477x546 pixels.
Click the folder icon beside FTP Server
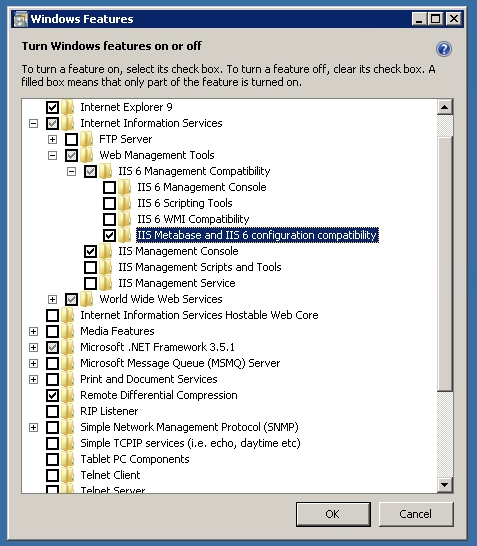click(87, 139)
